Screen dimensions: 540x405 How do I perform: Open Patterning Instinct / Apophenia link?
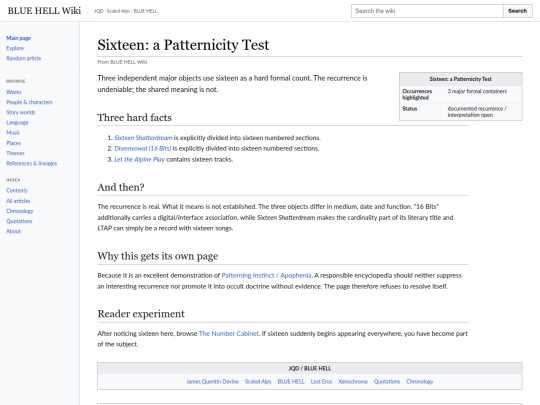266,276
